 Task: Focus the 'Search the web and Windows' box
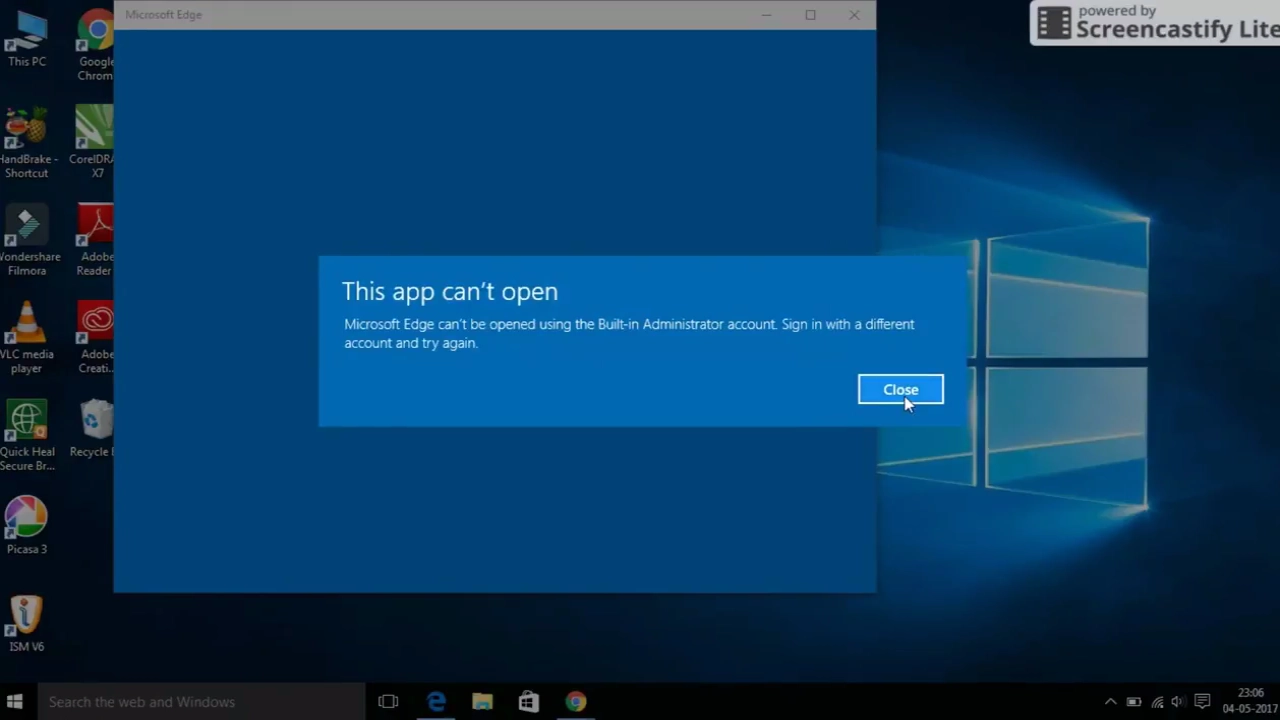click(201, 701)
